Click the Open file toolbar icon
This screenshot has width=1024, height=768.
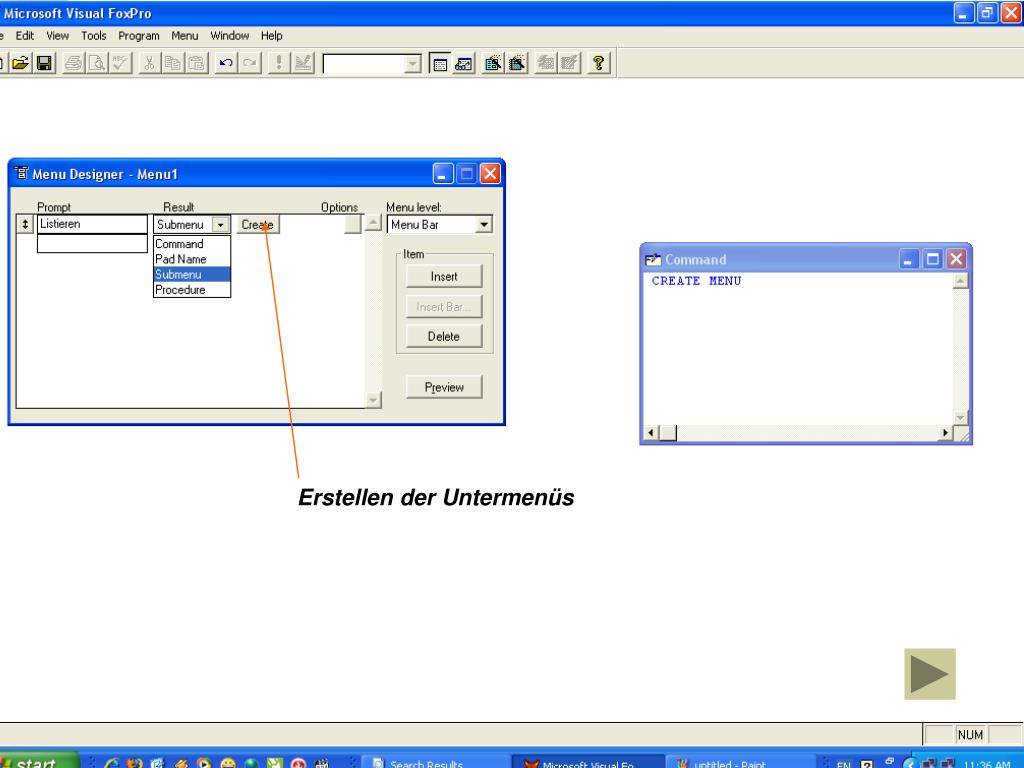[x=21, y=63]
